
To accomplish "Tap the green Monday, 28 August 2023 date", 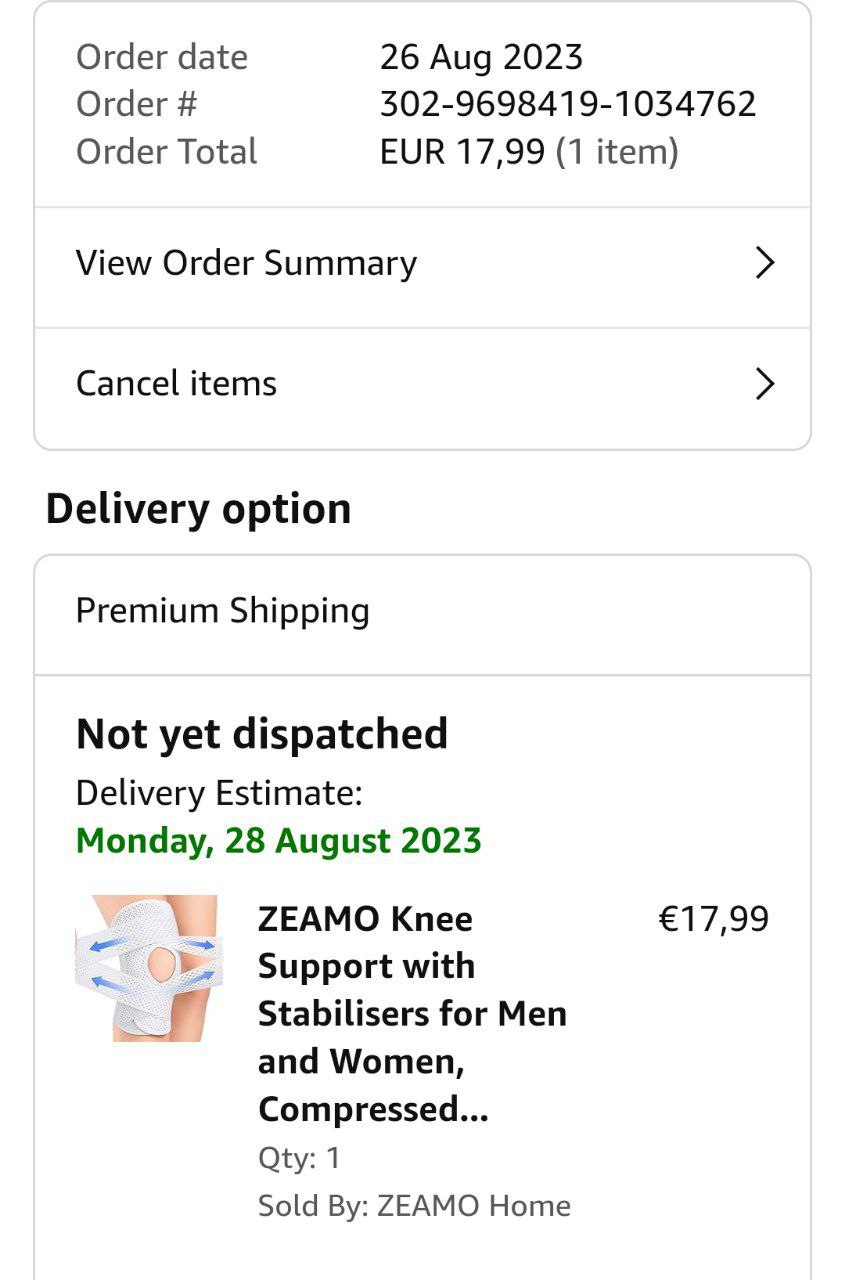I will tap(279, 841).
